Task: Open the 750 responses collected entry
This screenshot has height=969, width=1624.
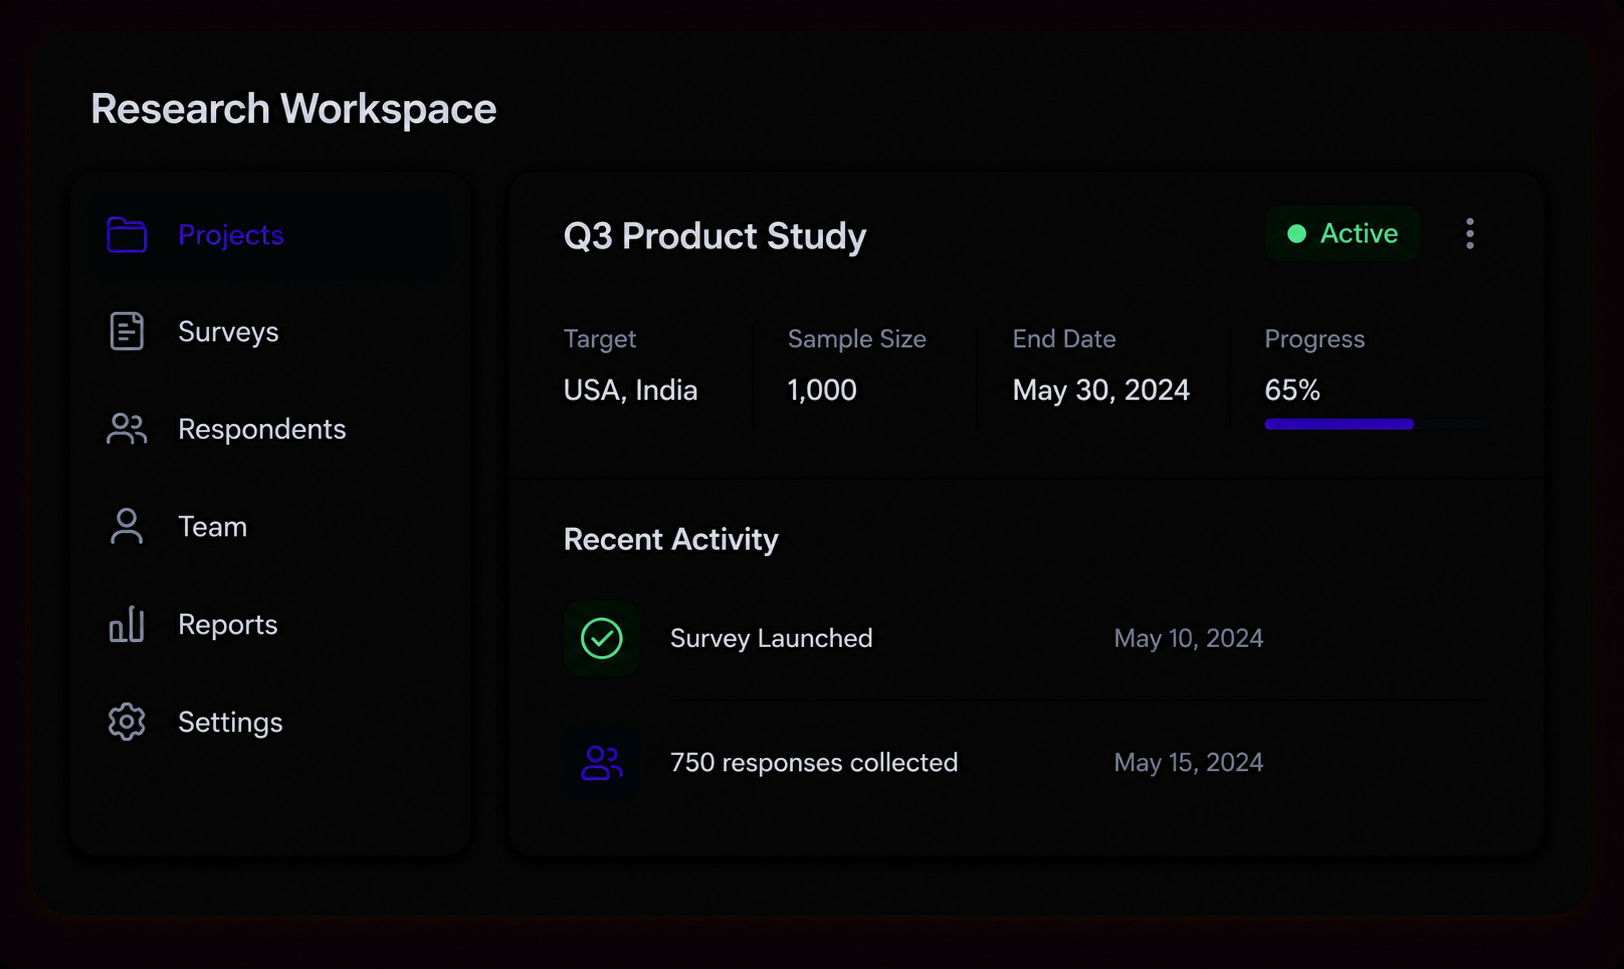Action: click(1026, 762)
